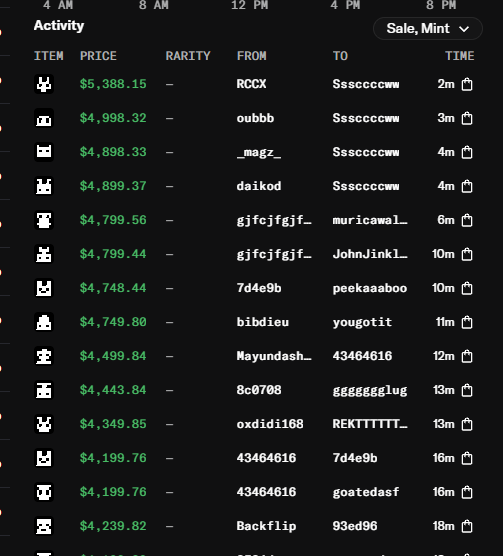503x556 pixels.
Task: Open buyer profile 93ed96
Action: [355, 526]
